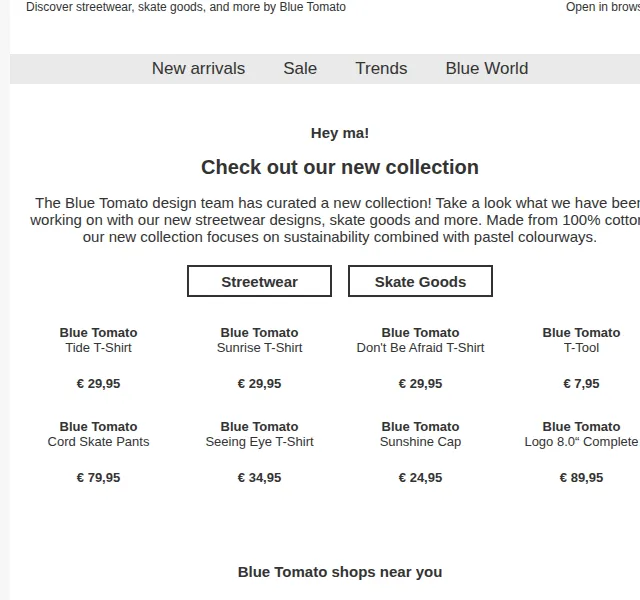Click the Blue Tomato brand above Seeing Eye T-Shirt
Viewport: 640px width, 600px height.
pos(260,427)
